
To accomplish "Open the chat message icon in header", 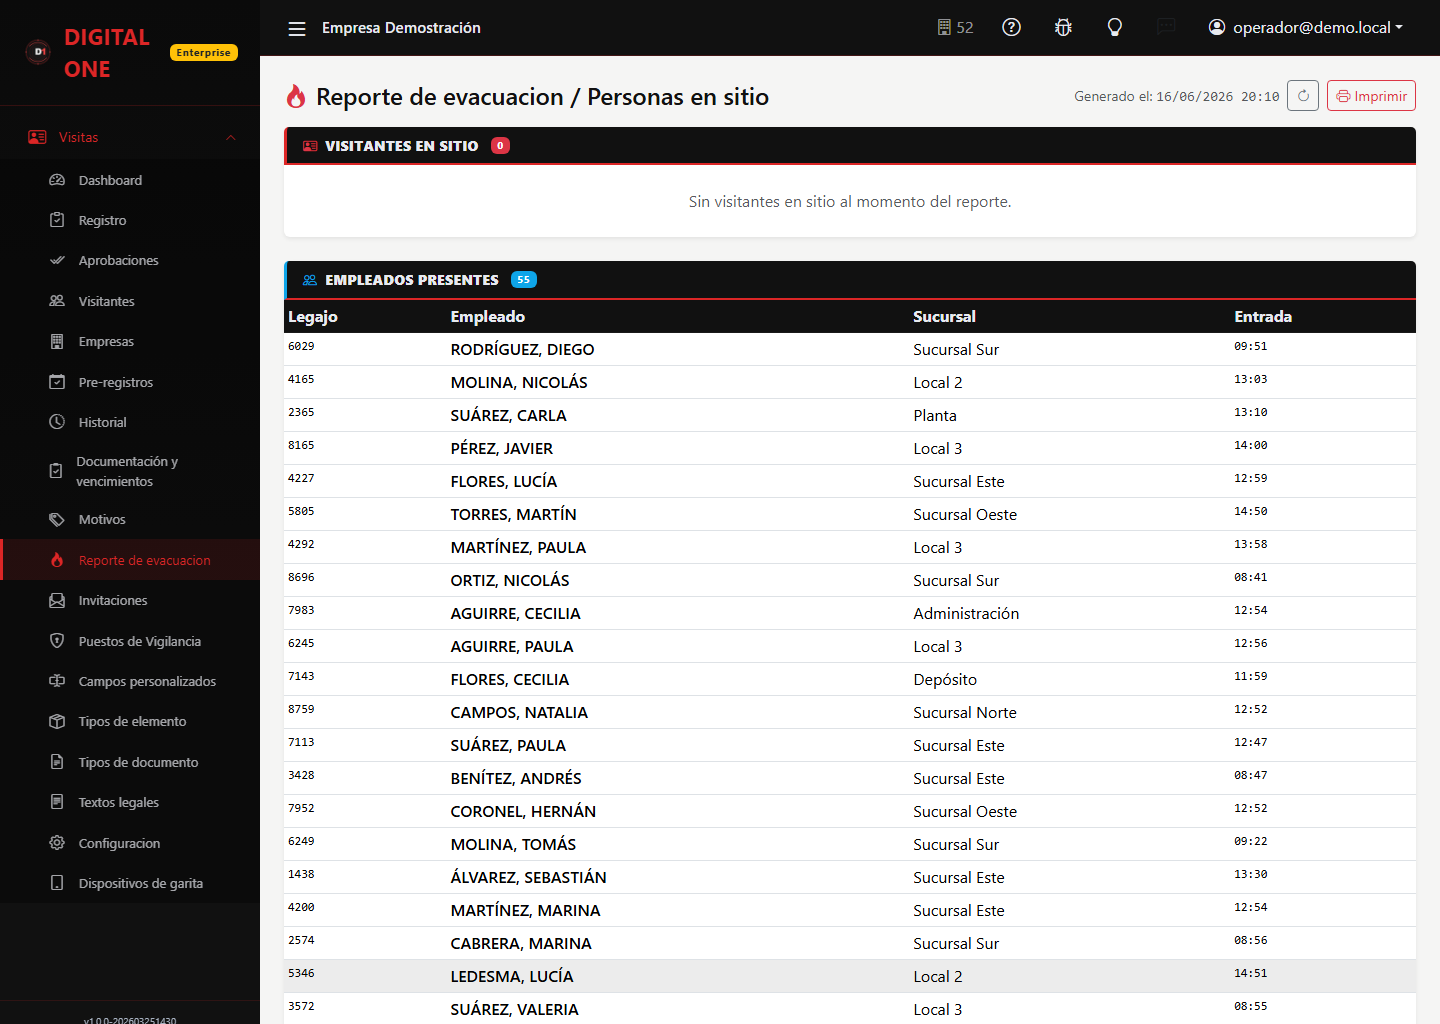I will (1166, 27).
